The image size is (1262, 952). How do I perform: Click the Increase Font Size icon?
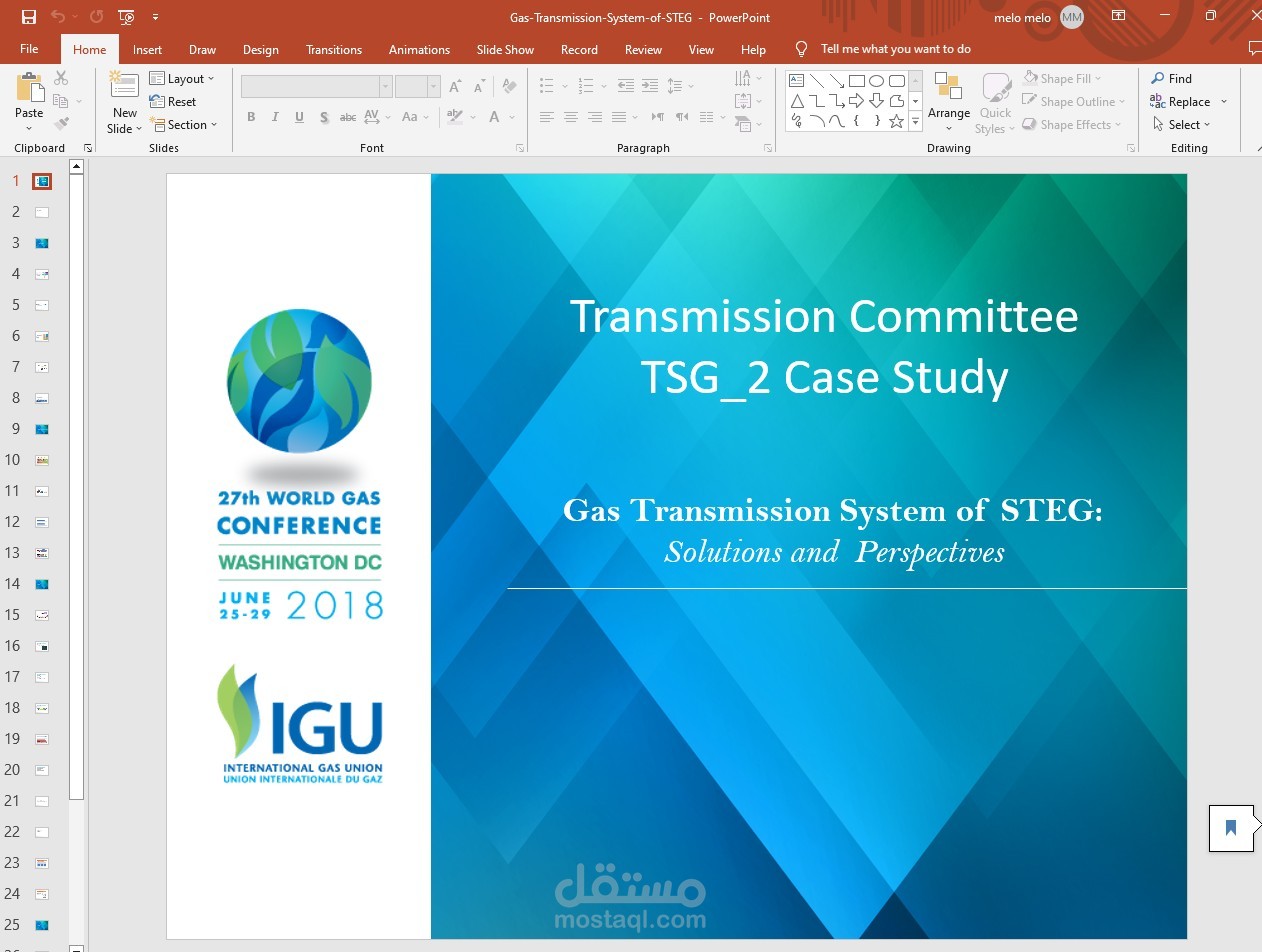tap(454, 86)
